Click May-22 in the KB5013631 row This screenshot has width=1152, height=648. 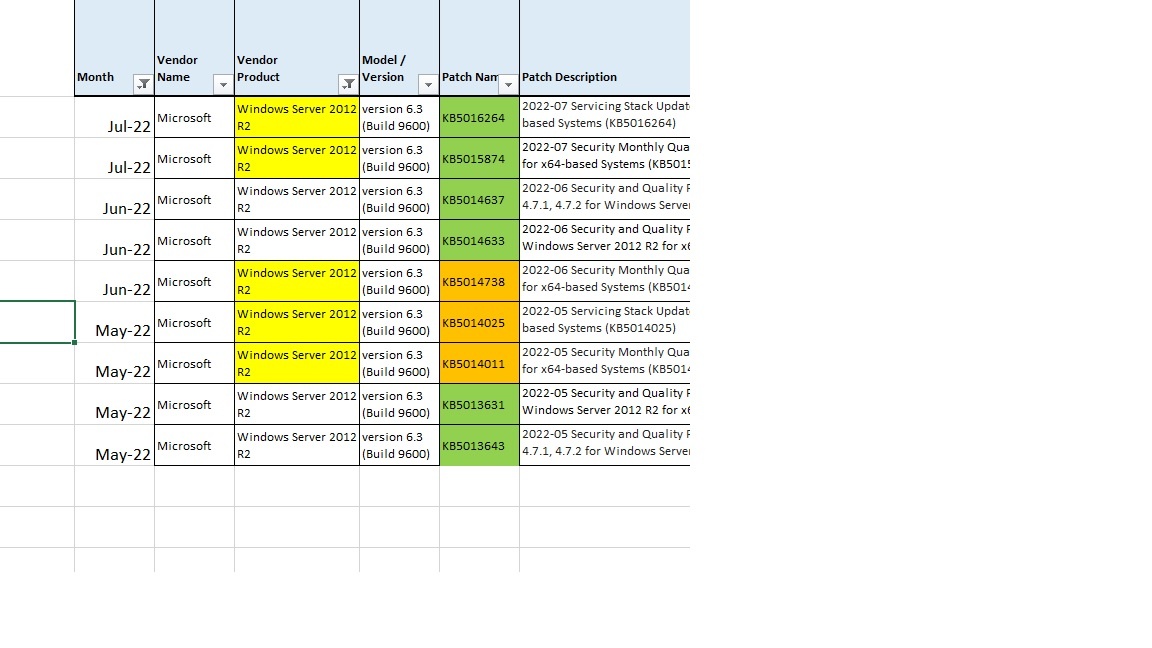pos(123,414)
